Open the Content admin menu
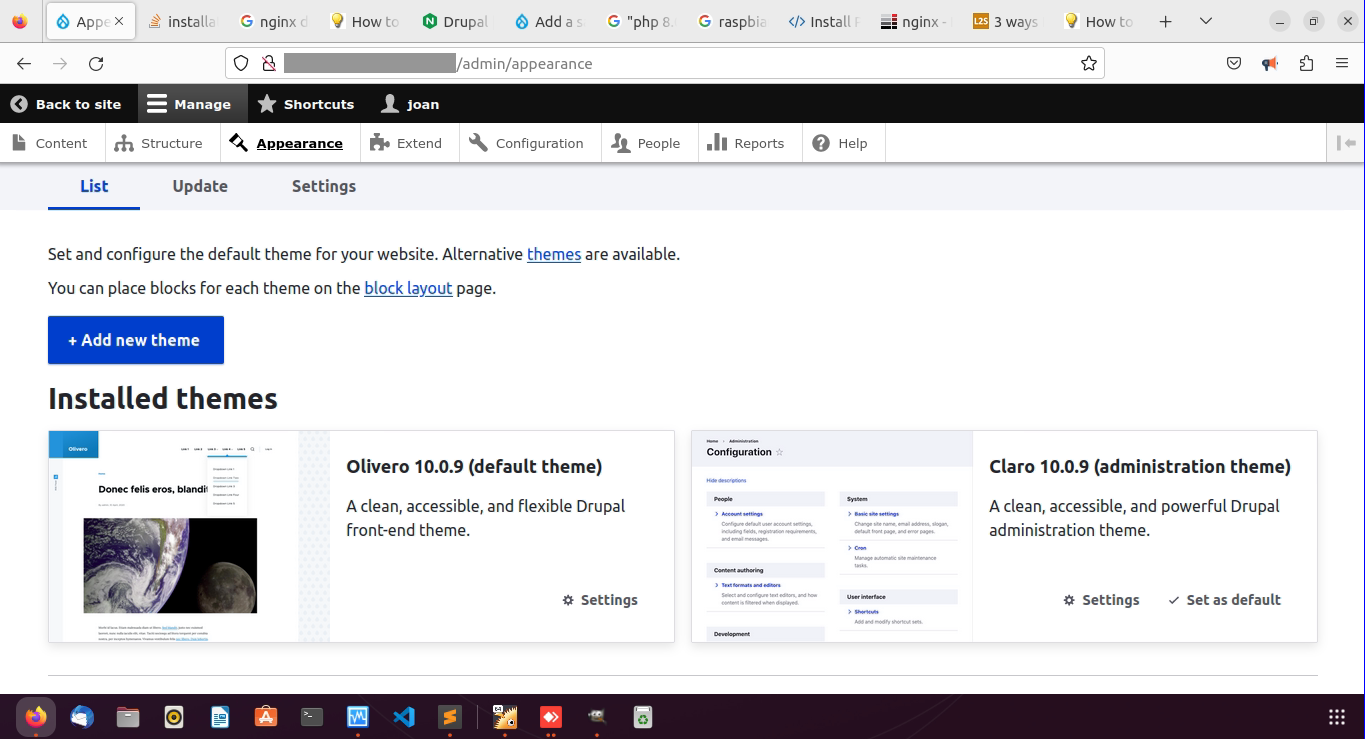 (50, 143)
